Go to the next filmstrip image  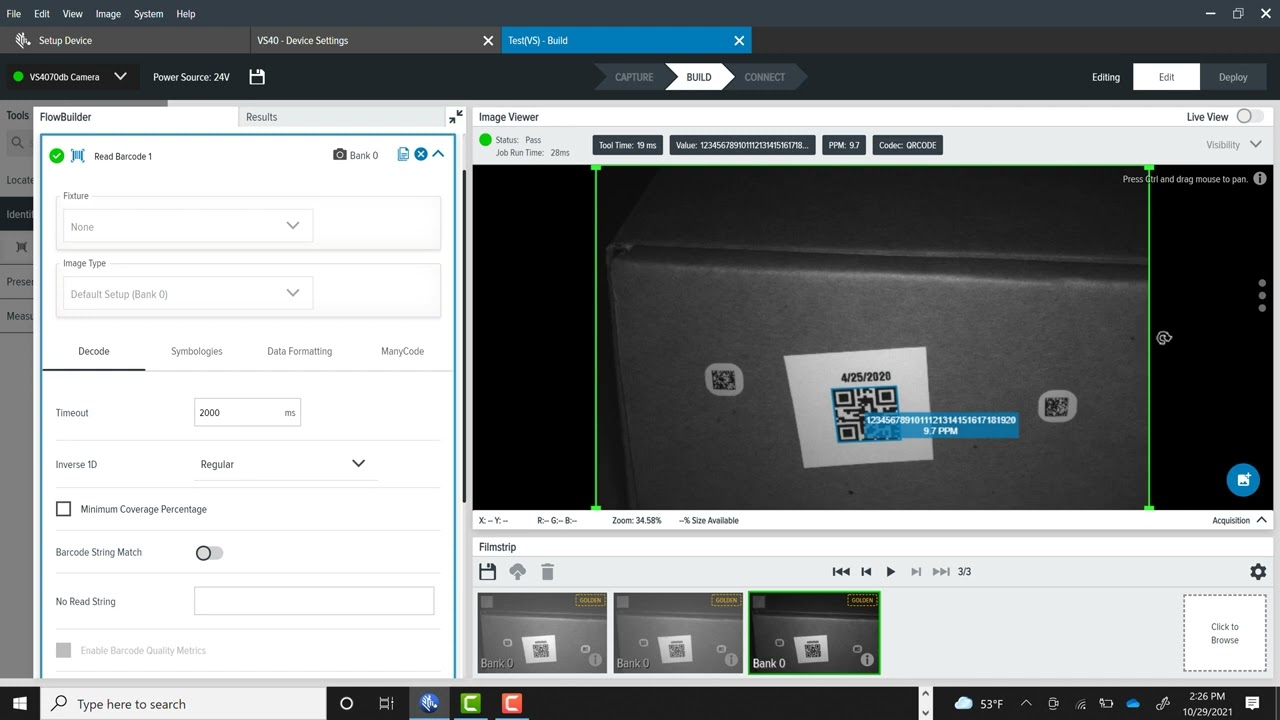(x=916, y=572)
